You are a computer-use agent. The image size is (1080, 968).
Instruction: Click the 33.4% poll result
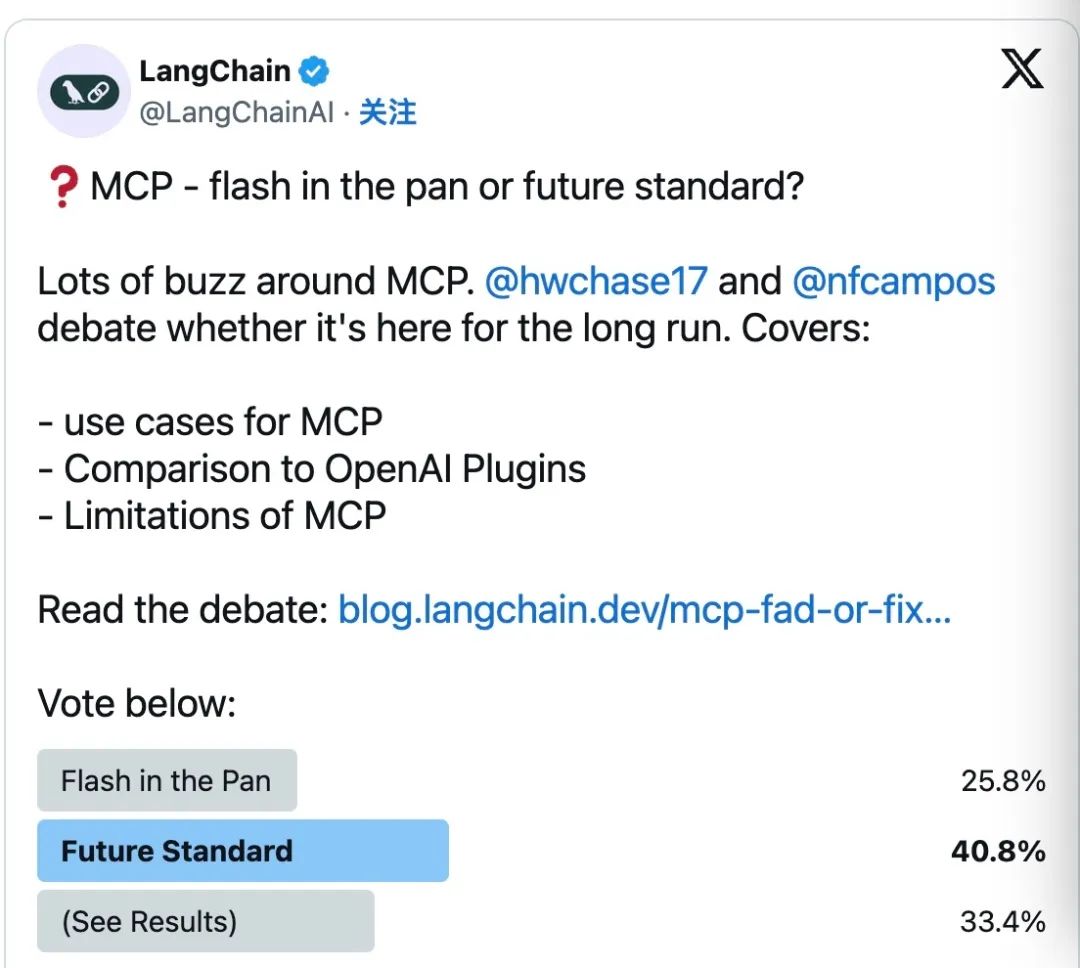(1002, 921)
